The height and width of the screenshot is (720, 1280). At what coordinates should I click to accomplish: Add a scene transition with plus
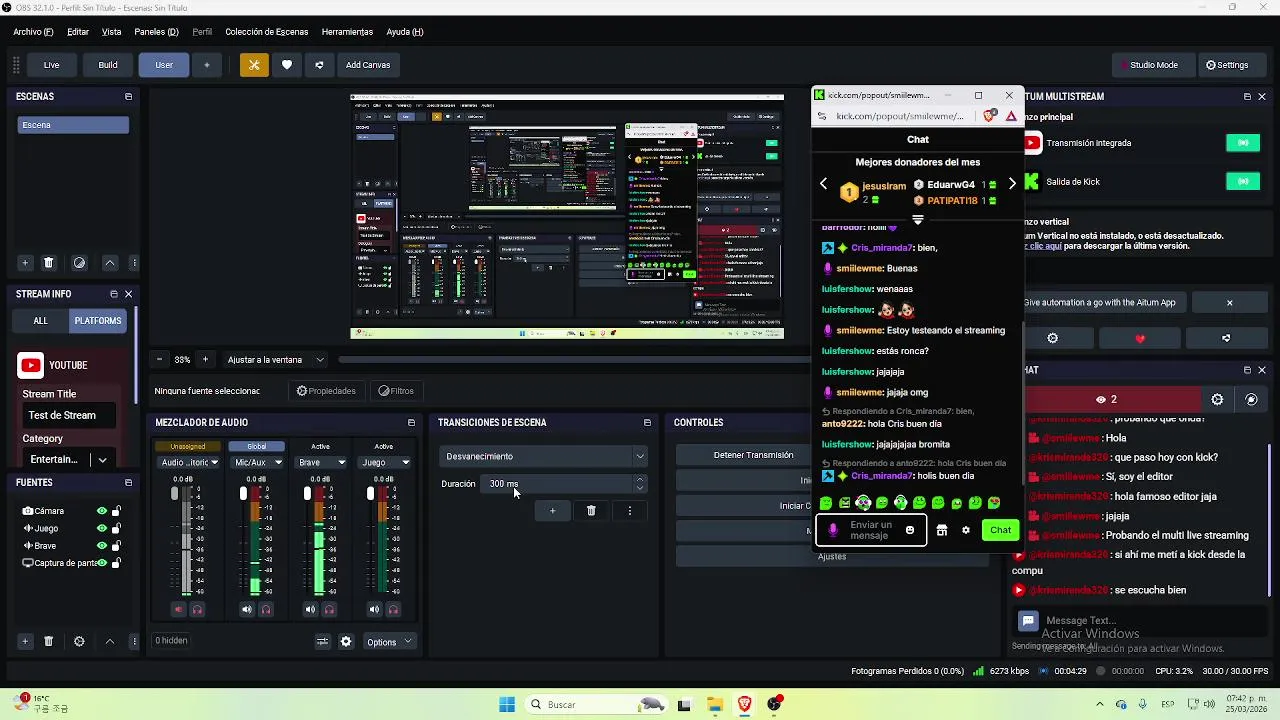click(552, 511)
